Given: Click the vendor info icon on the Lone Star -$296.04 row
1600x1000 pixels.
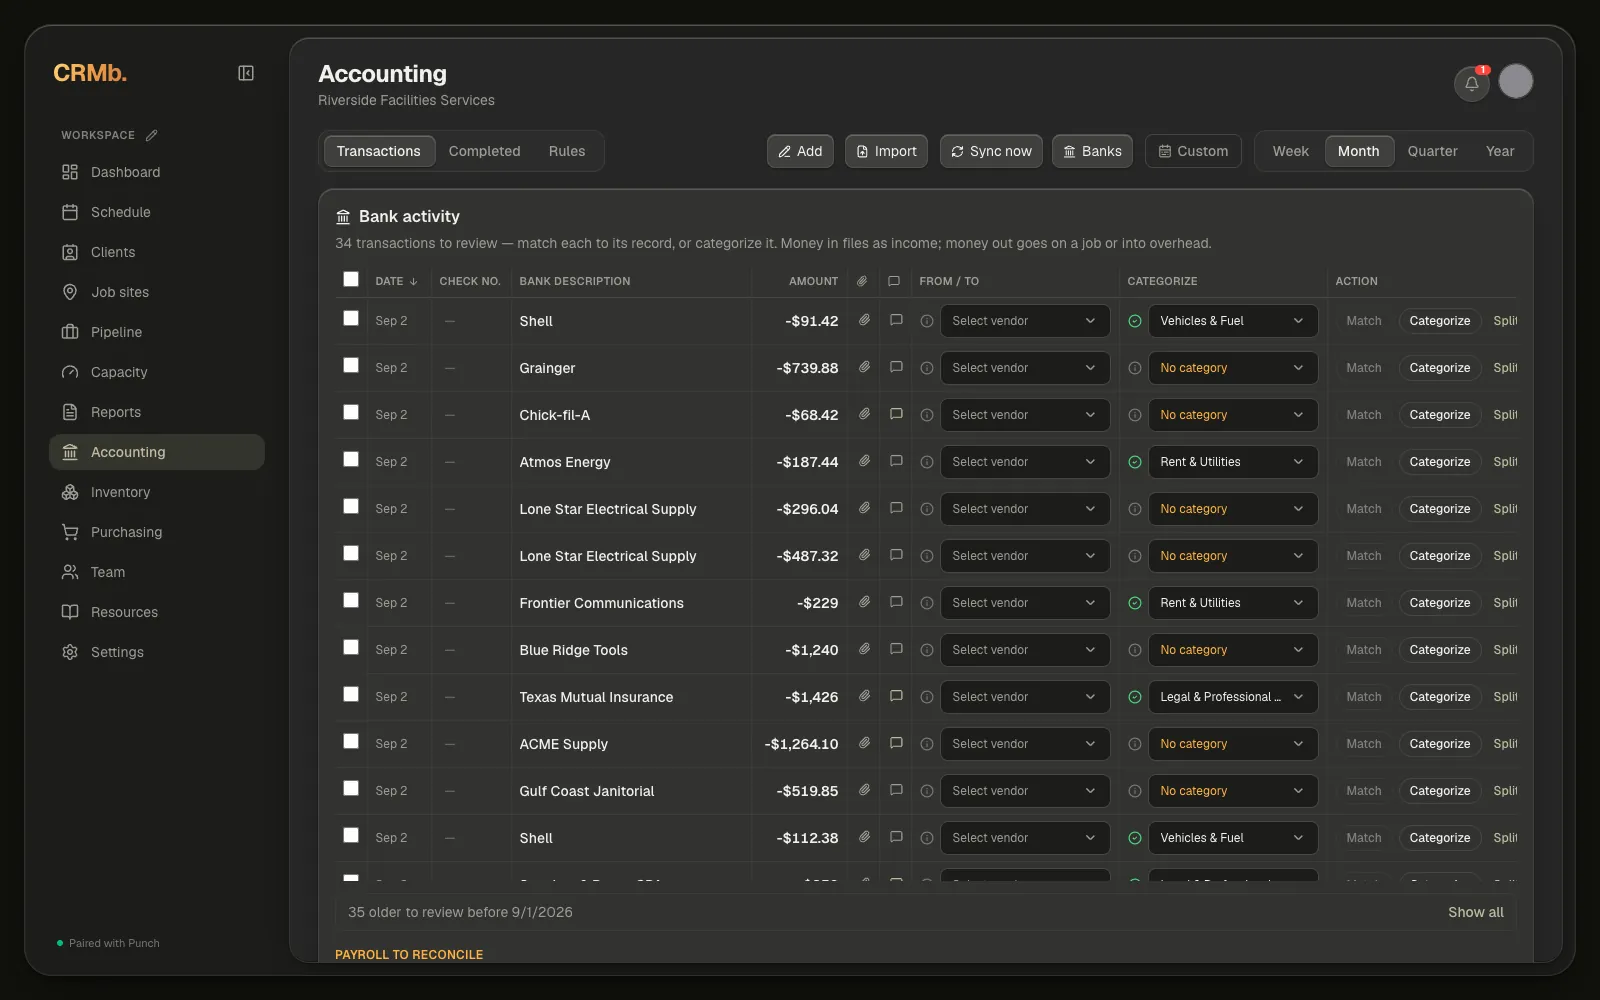Looking at the screenshot, I should point(927,509).
